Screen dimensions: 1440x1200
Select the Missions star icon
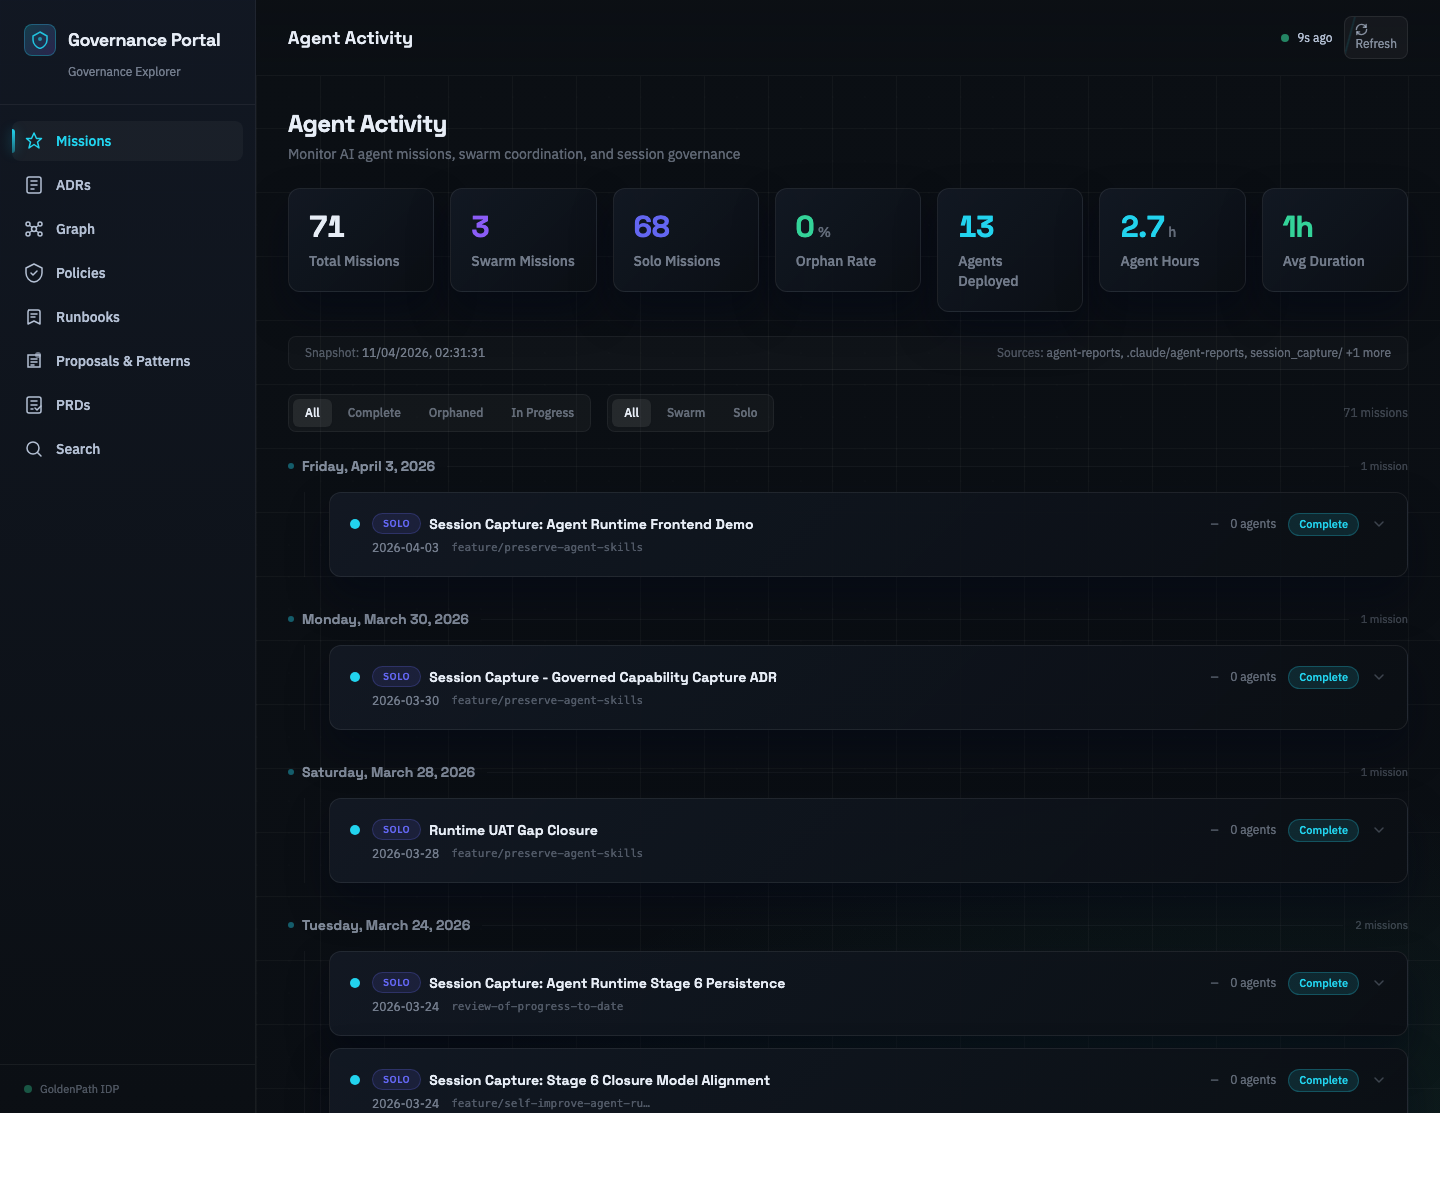[x=33, y=141]
